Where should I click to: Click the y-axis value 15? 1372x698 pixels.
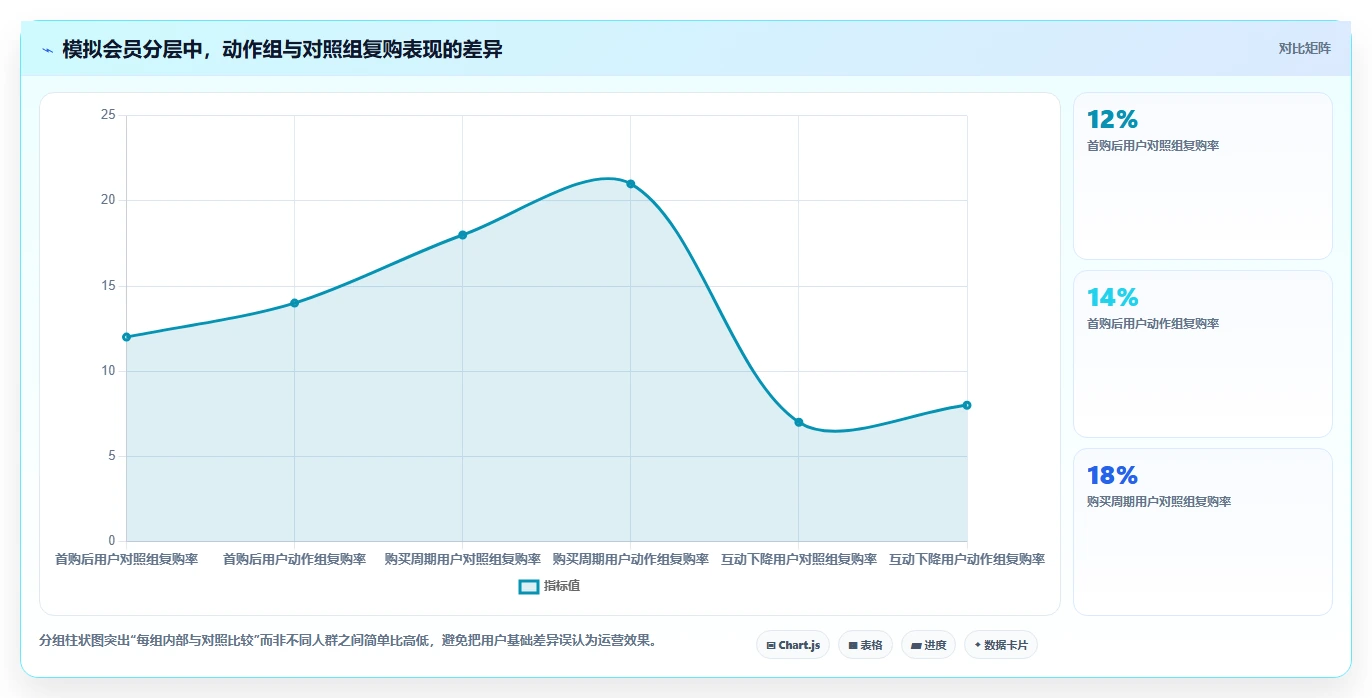tap(108, 286)
